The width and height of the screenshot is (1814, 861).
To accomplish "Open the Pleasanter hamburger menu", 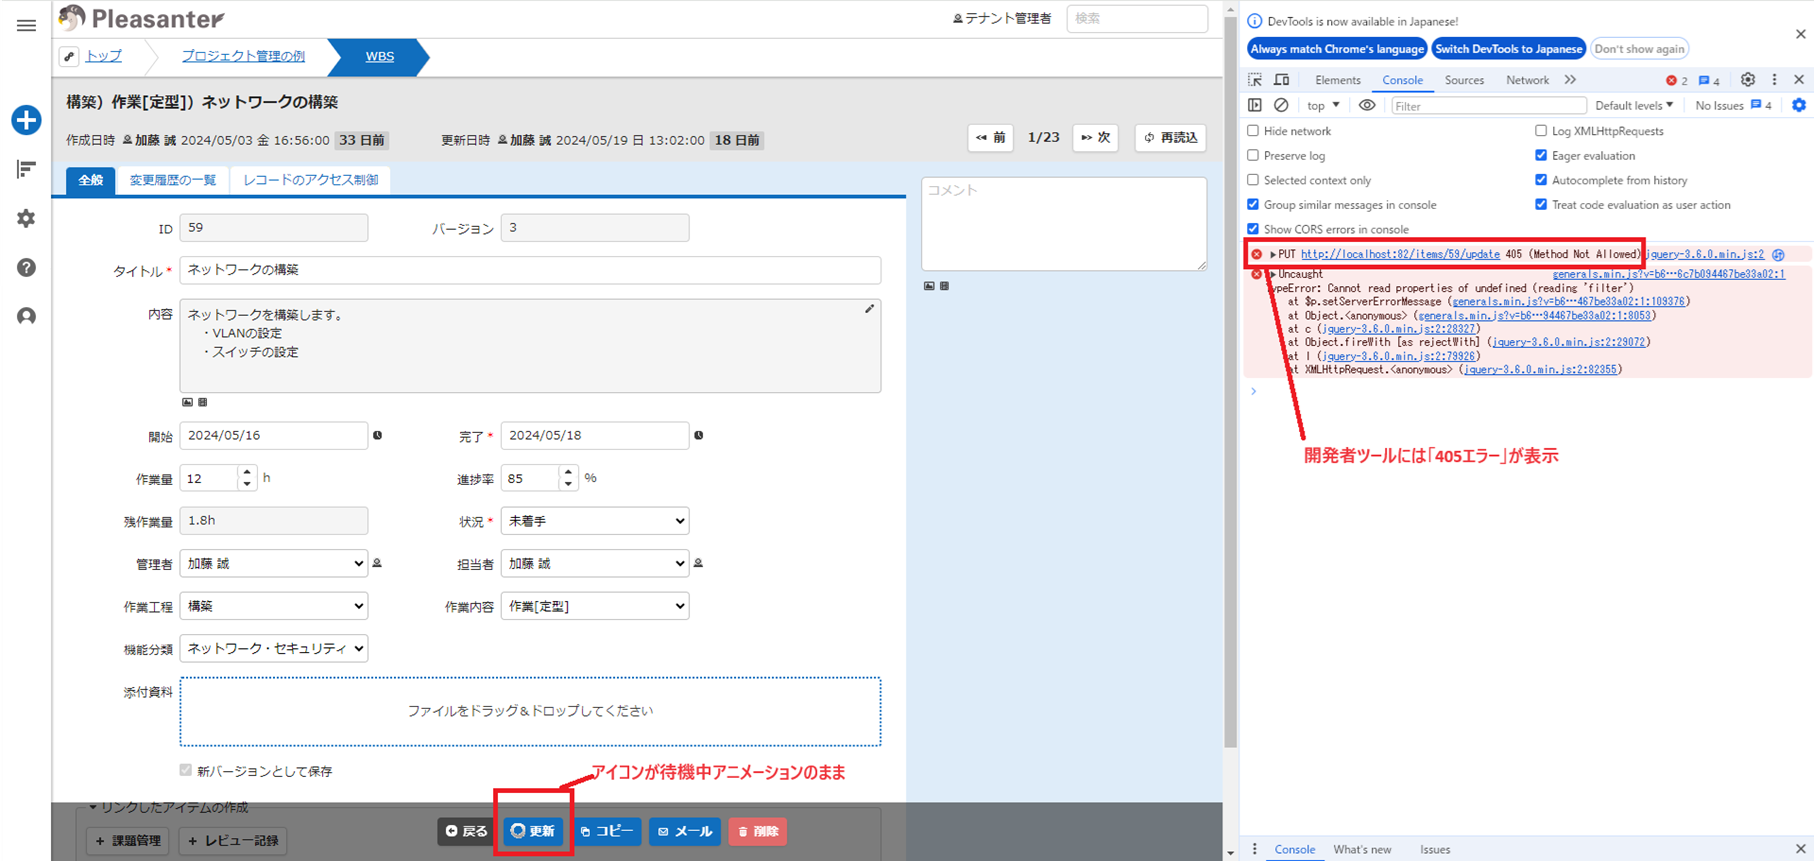I will (x=26, y=25).
